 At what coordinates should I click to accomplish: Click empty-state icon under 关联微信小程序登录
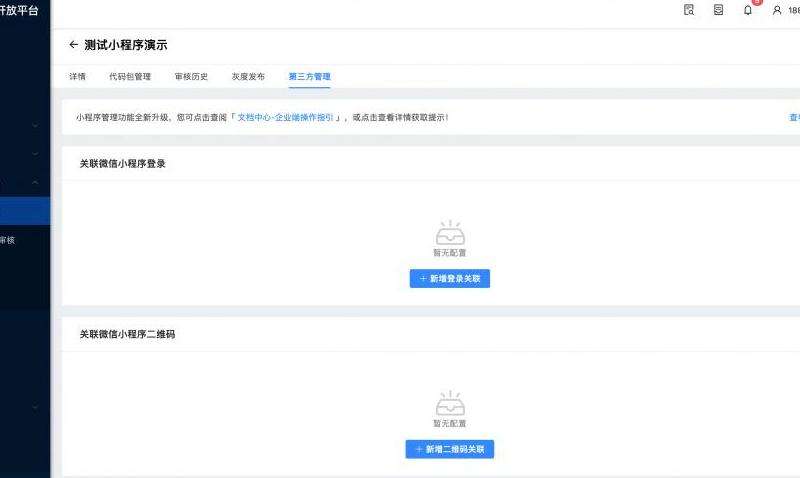(x=449, y=233)
